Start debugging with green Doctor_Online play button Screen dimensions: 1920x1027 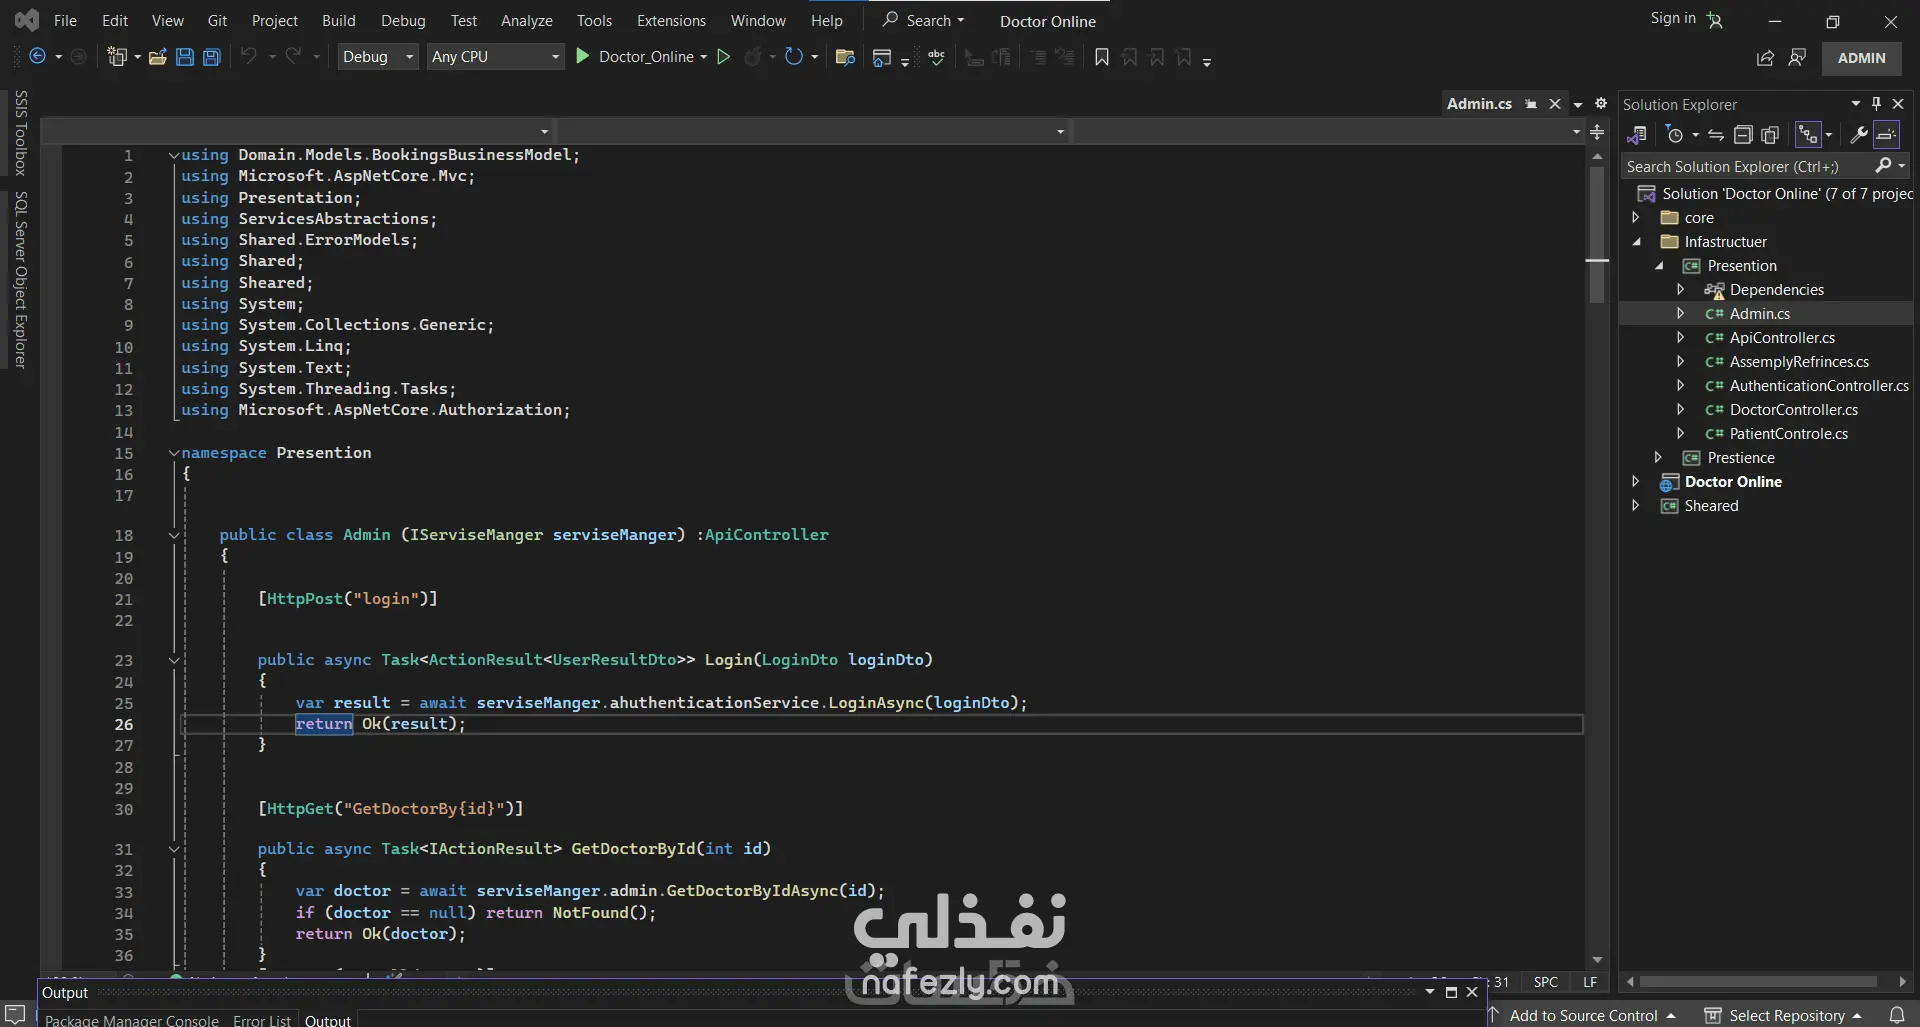click(x=583, y=57)
